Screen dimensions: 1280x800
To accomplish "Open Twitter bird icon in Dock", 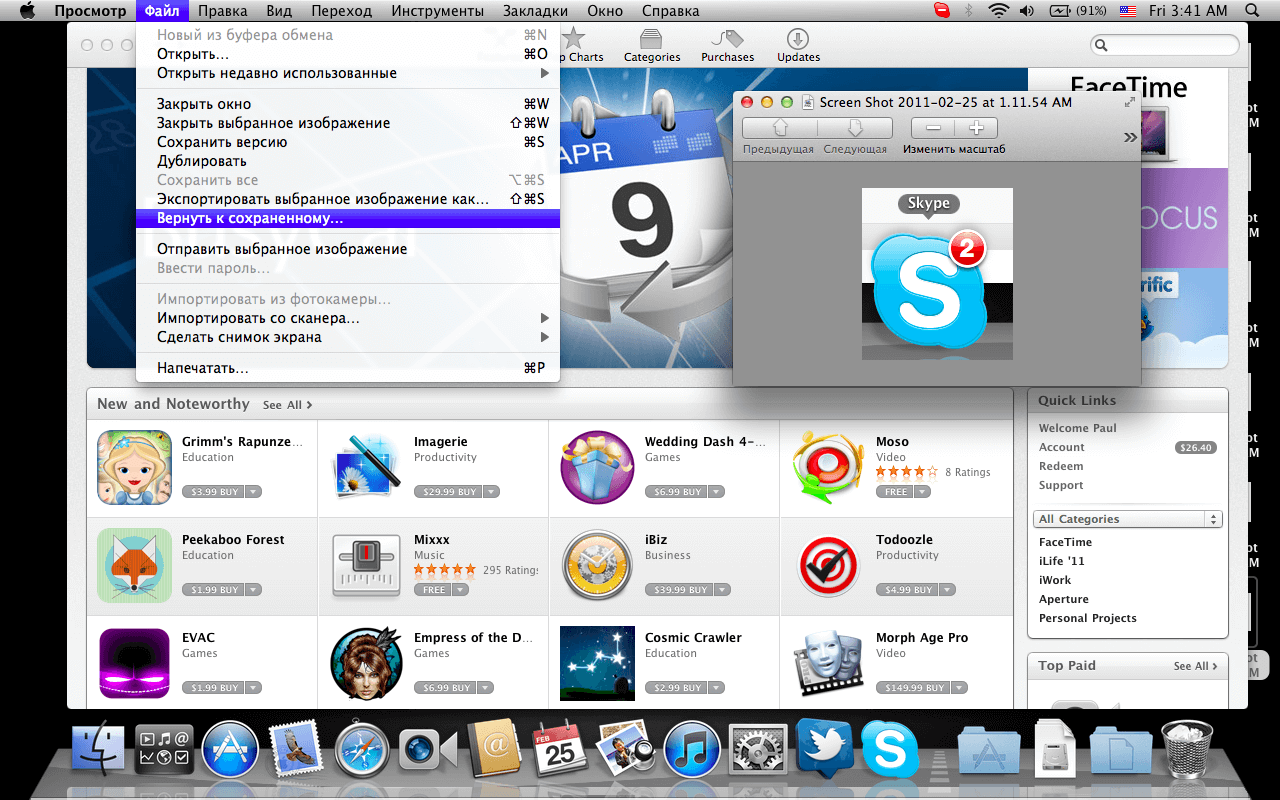I will tap(824, 749).
